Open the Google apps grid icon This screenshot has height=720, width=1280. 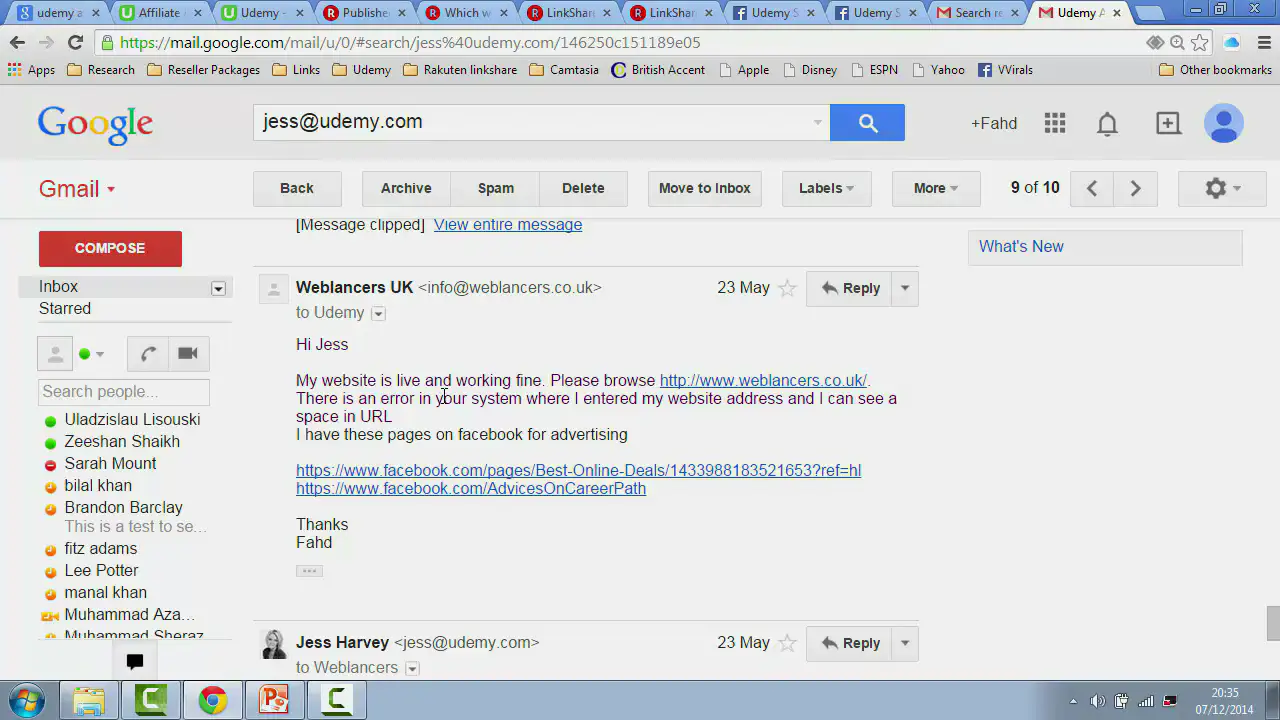click(x=1055, y=123)
